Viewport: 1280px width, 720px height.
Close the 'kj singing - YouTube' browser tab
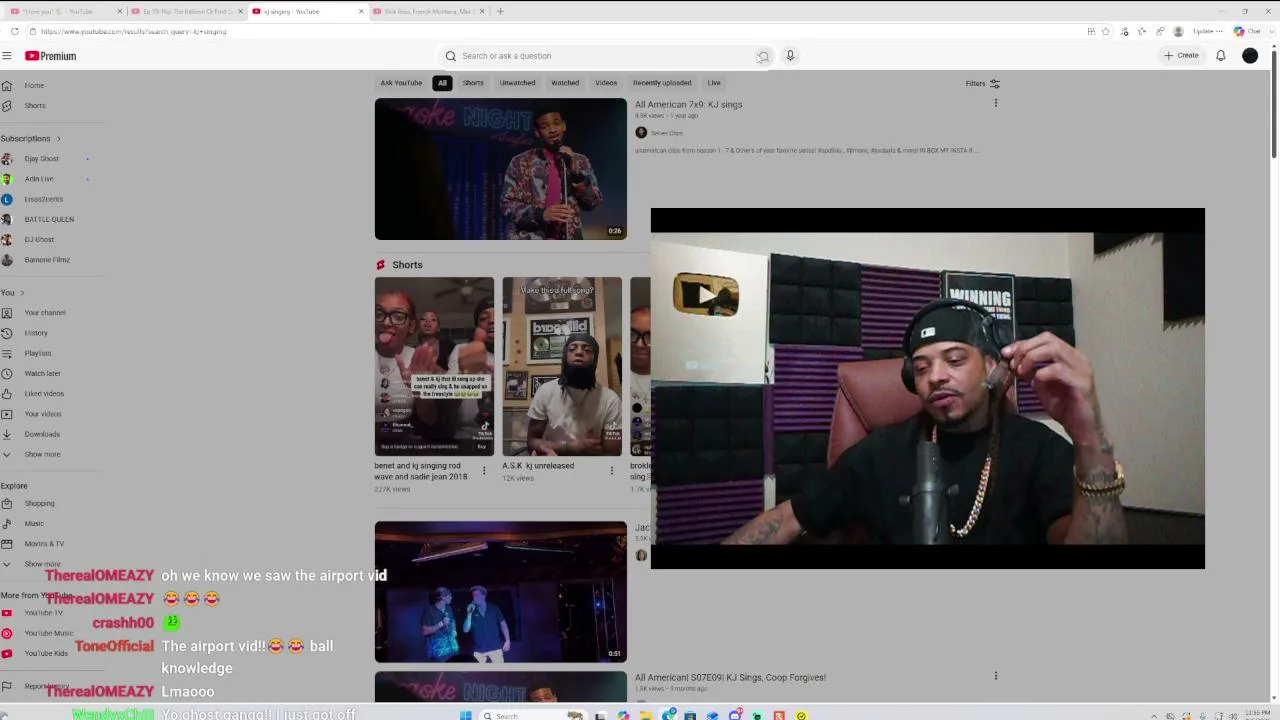(361, 11)
